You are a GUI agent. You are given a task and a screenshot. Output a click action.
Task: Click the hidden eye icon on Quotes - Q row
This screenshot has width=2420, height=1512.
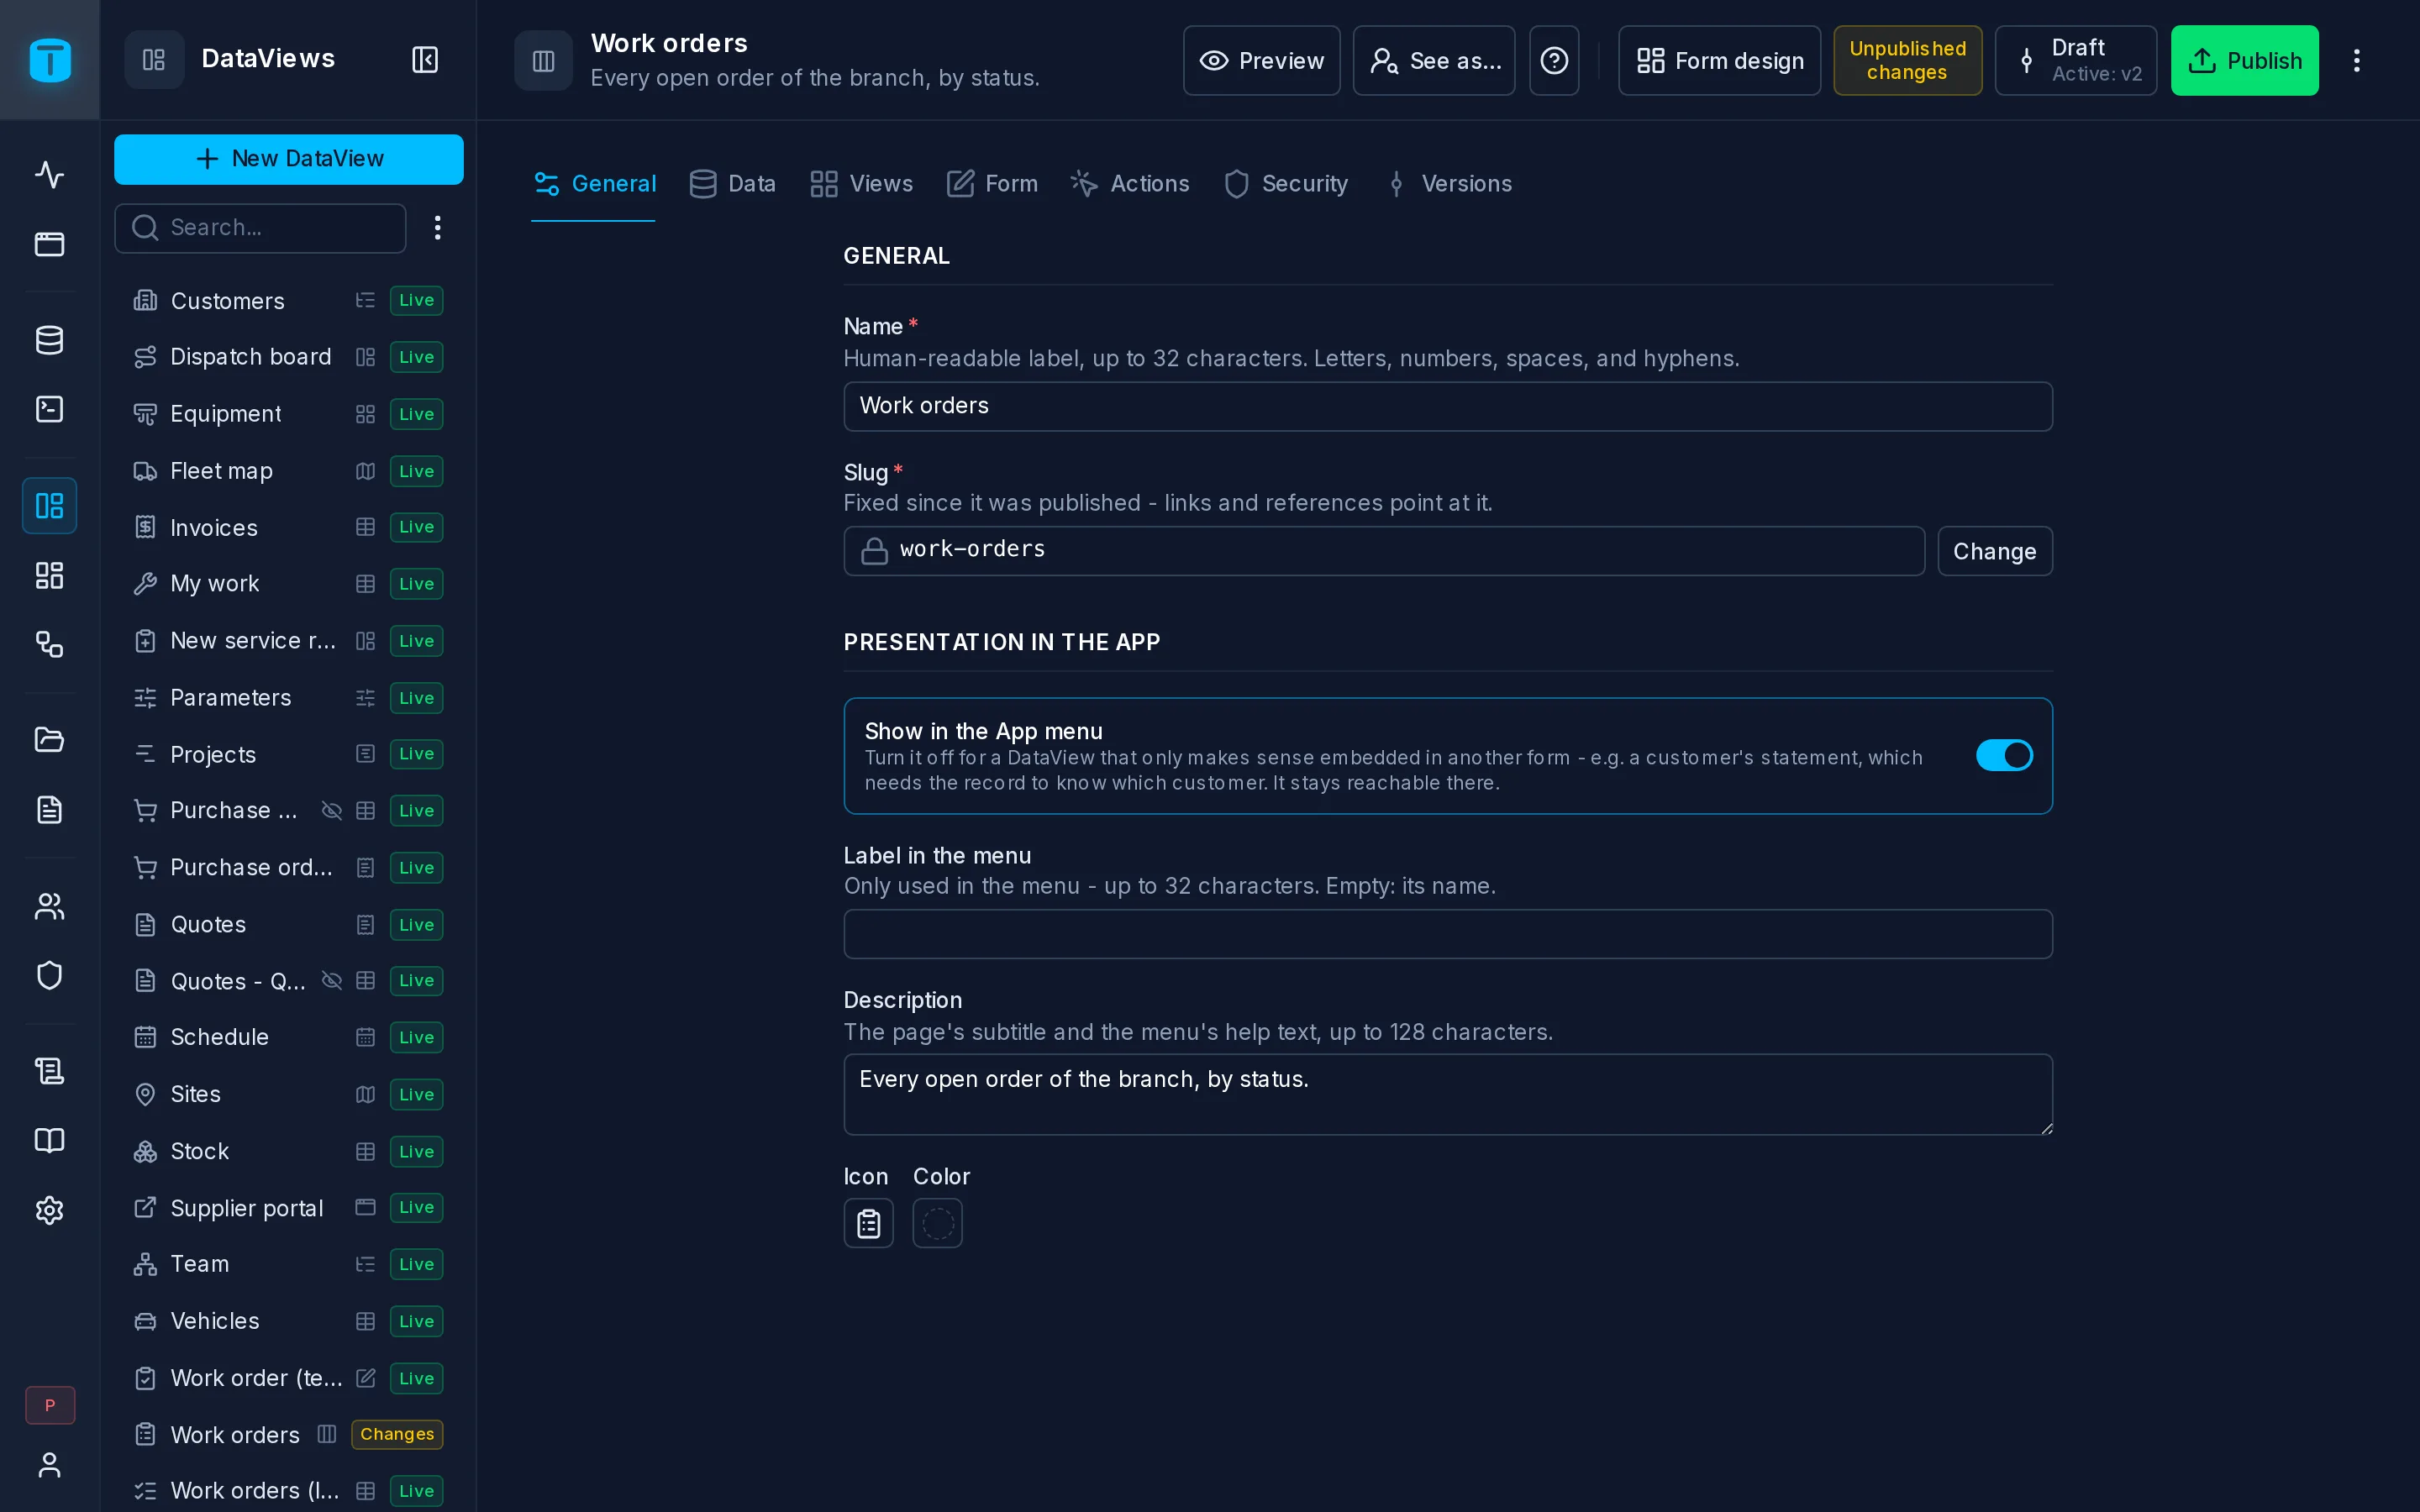(331, 981)
